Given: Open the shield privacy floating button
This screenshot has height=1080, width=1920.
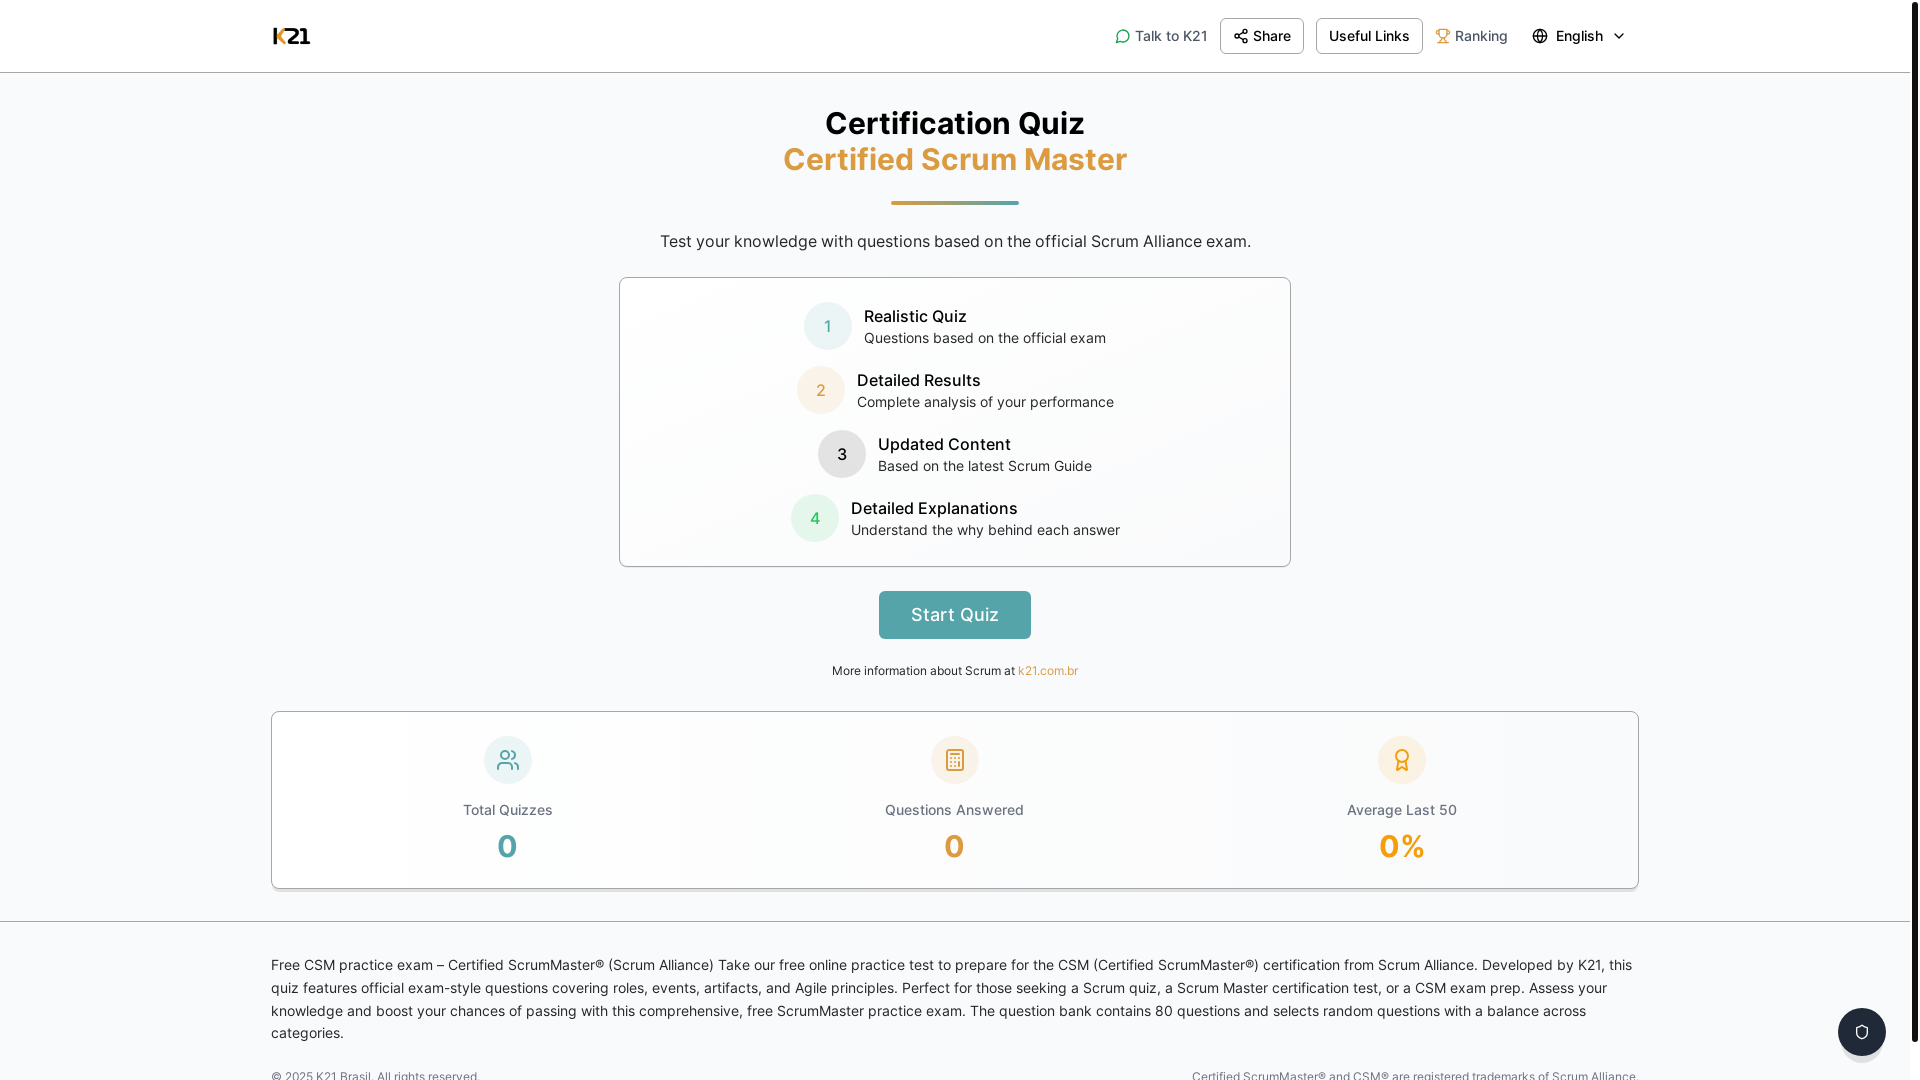Looking at the screenshot, I should point(1861,1032).
